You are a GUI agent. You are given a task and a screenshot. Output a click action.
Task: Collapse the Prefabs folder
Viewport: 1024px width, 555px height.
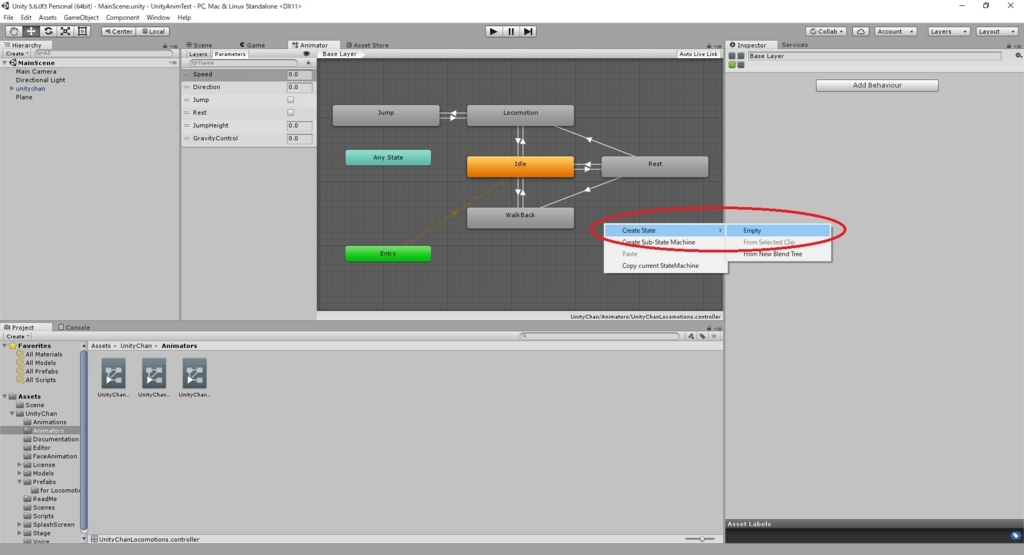[x=20, y=482]
